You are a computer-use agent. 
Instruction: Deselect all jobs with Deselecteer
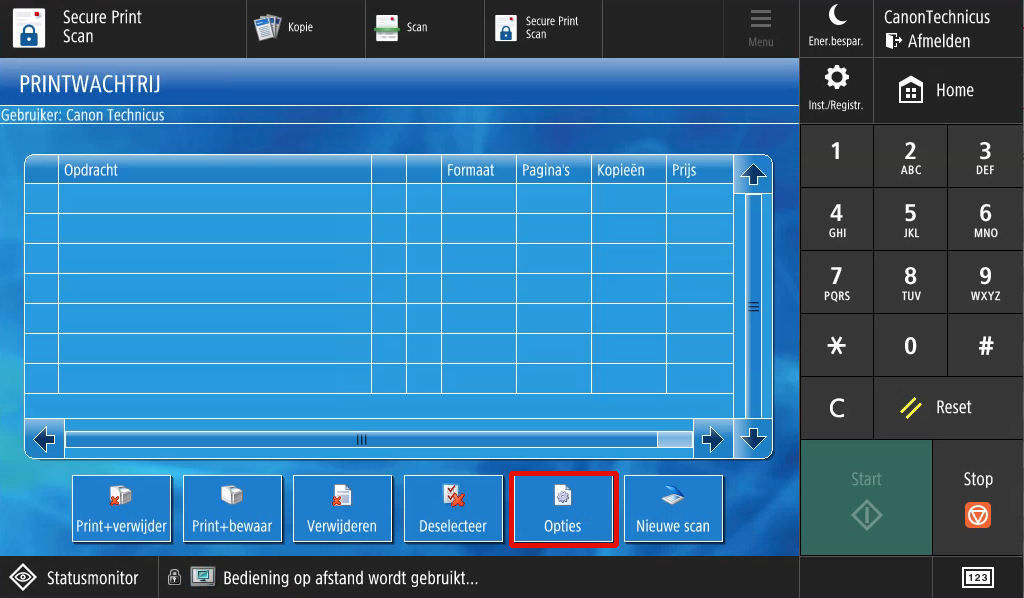[x=453, y=509]
